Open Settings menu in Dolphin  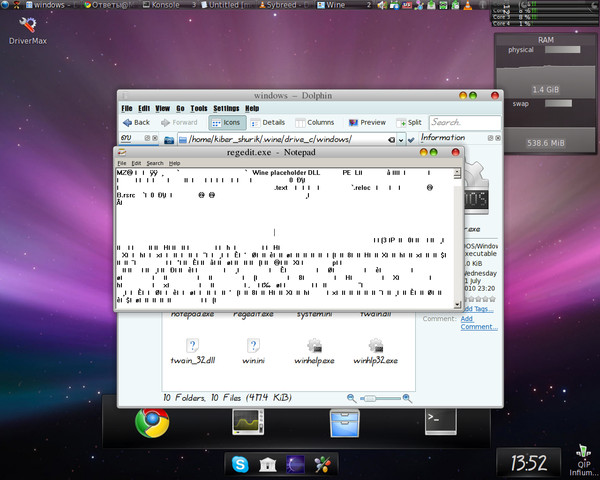(x=226, y=108)
